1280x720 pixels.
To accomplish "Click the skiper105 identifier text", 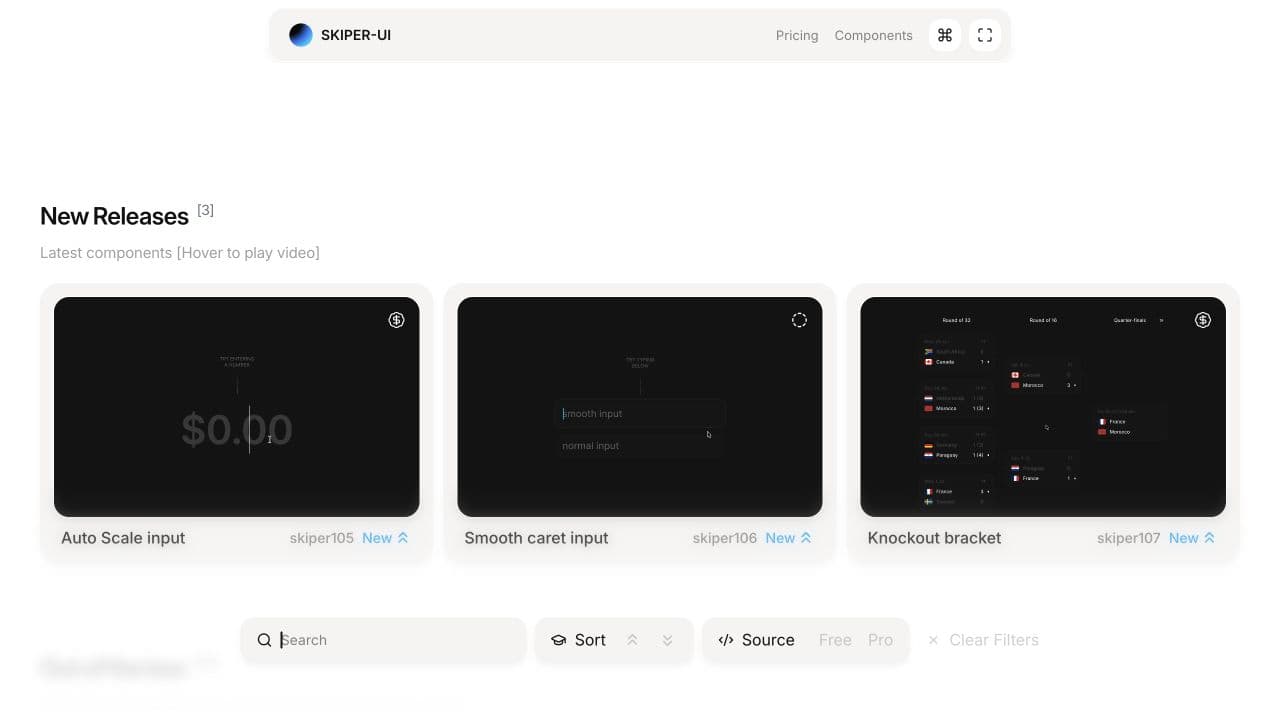I will (322, 538).
